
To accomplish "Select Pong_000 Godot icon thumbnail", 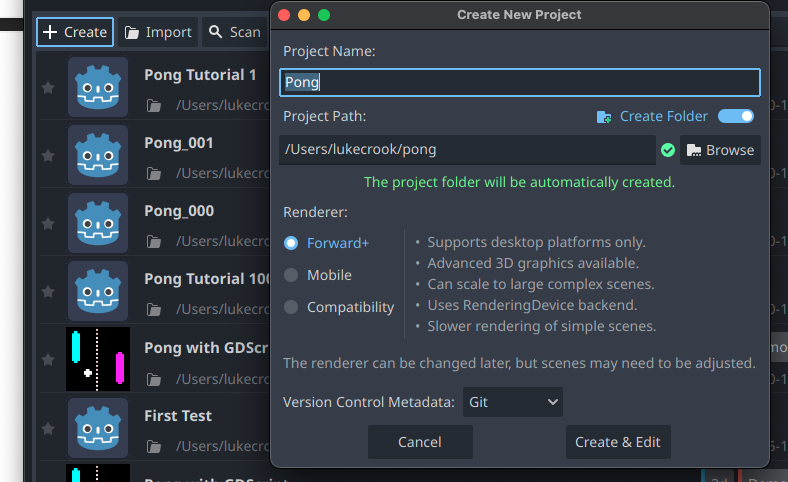I will coord(98,223).
